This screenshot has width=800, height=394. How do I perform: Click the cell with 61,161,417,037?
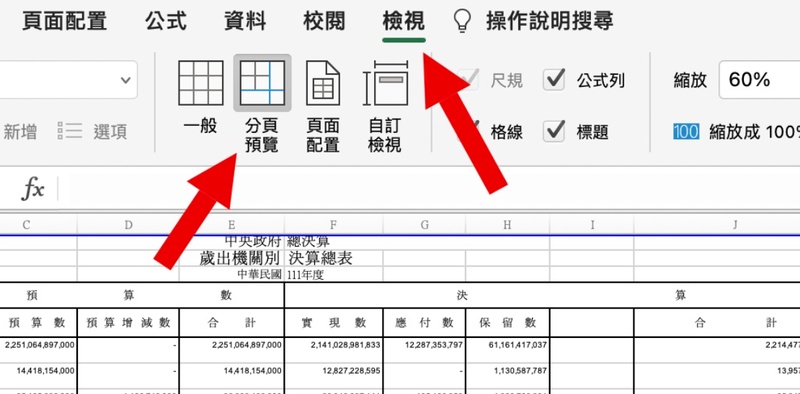click(507, 350)
